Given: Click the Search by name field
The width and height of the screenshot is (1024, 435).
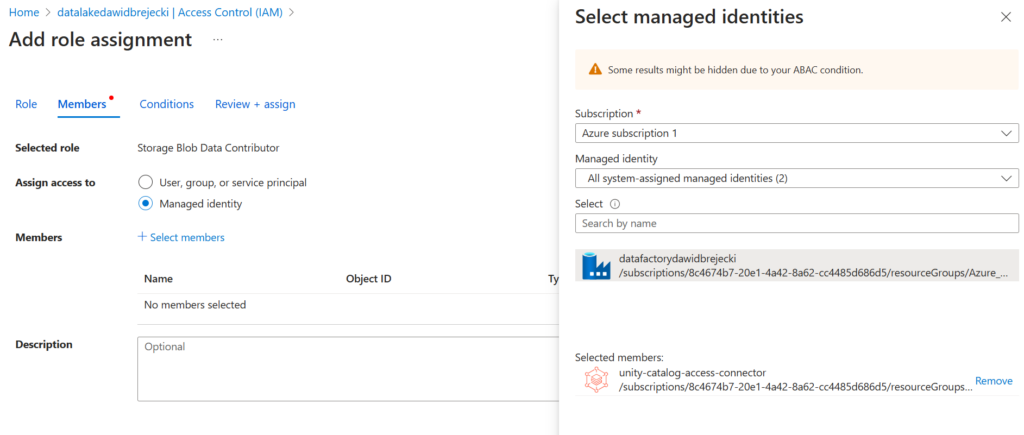Looking at the screenshot, I should [796, 223].
